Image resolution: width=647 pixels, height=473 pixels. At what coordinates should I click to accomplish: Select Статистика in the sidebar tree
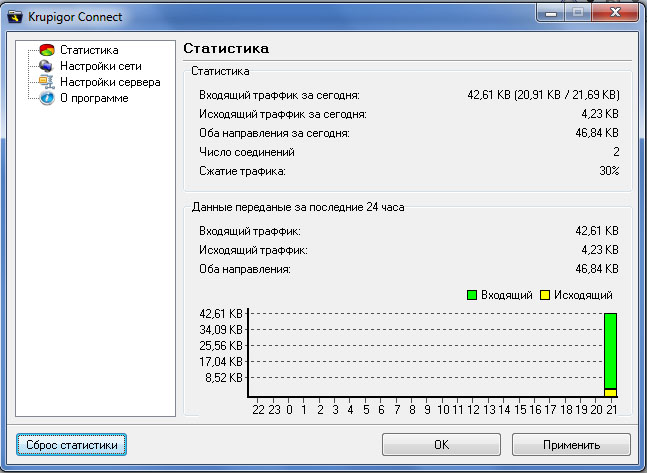click(89, 49)
